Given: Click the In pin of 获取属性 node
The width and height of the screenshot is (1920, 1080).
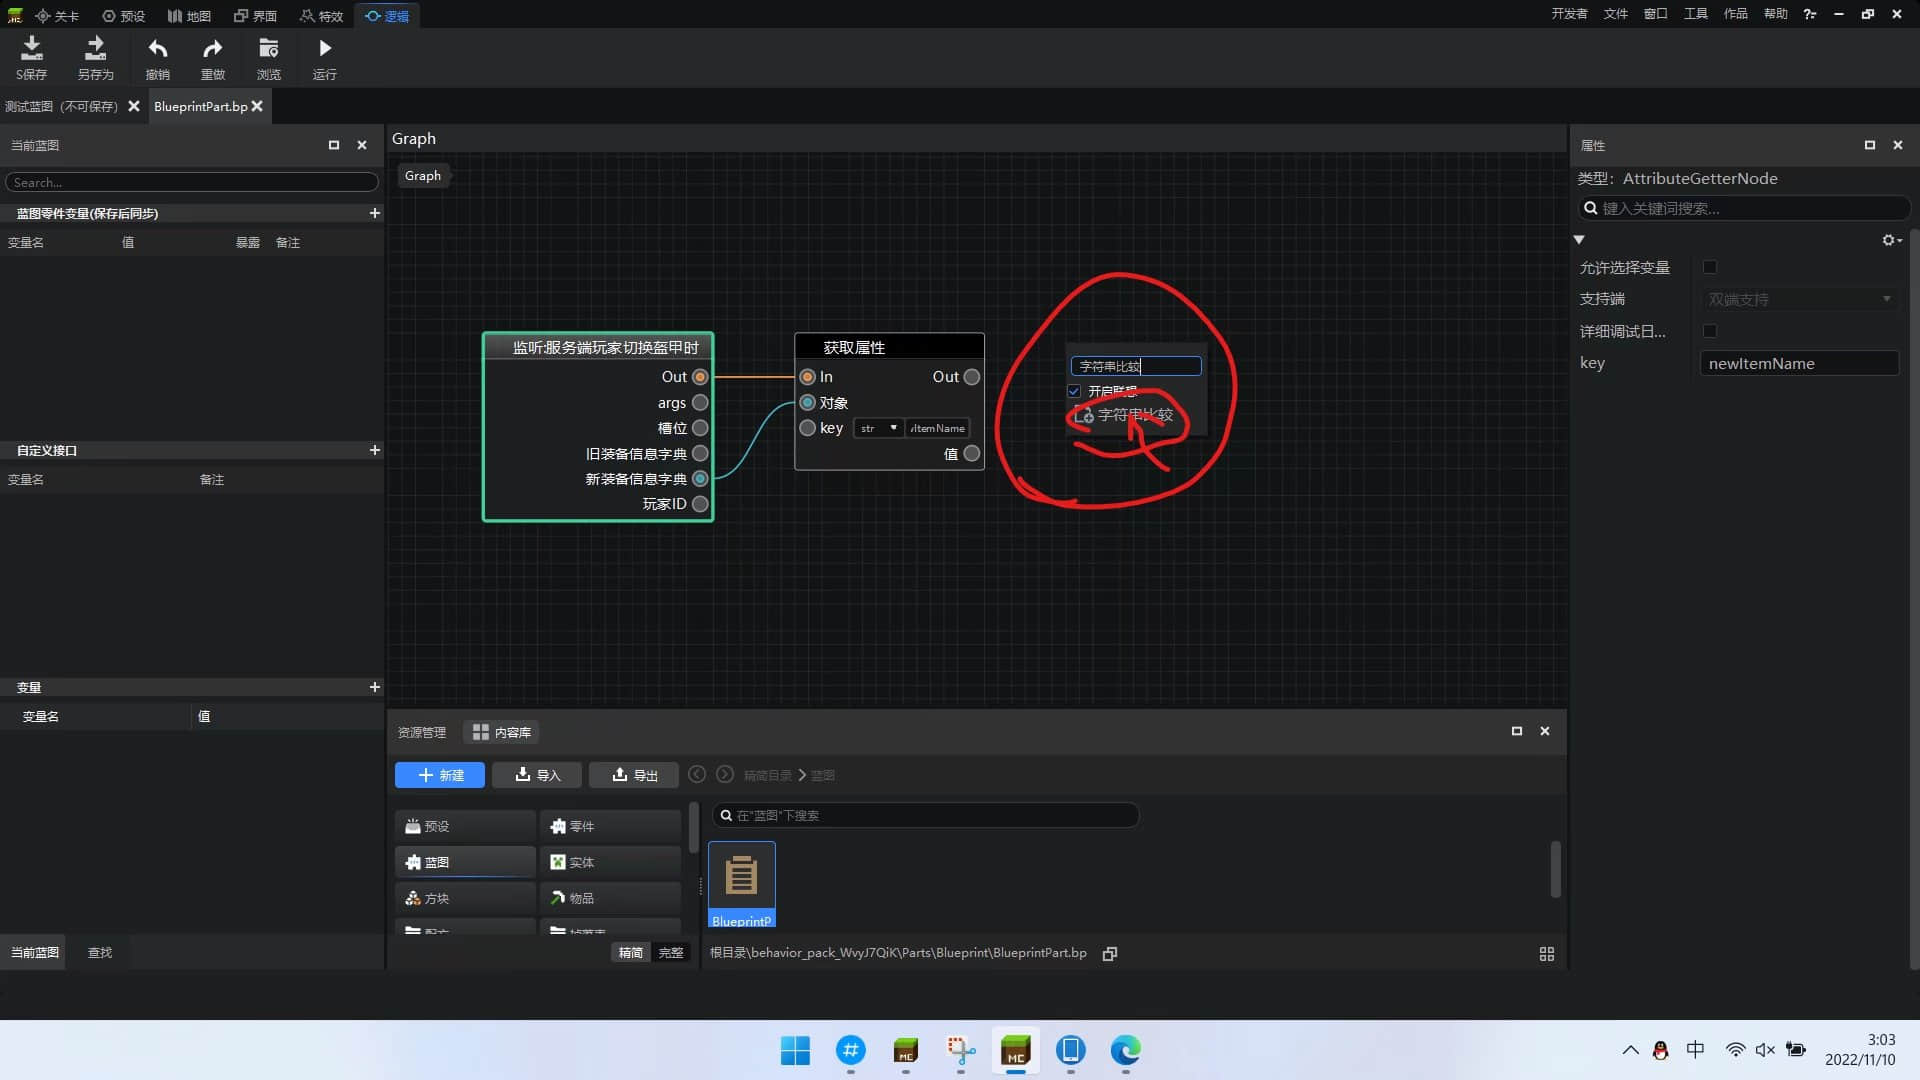Looking at the screenshot, I should (807, 377).
